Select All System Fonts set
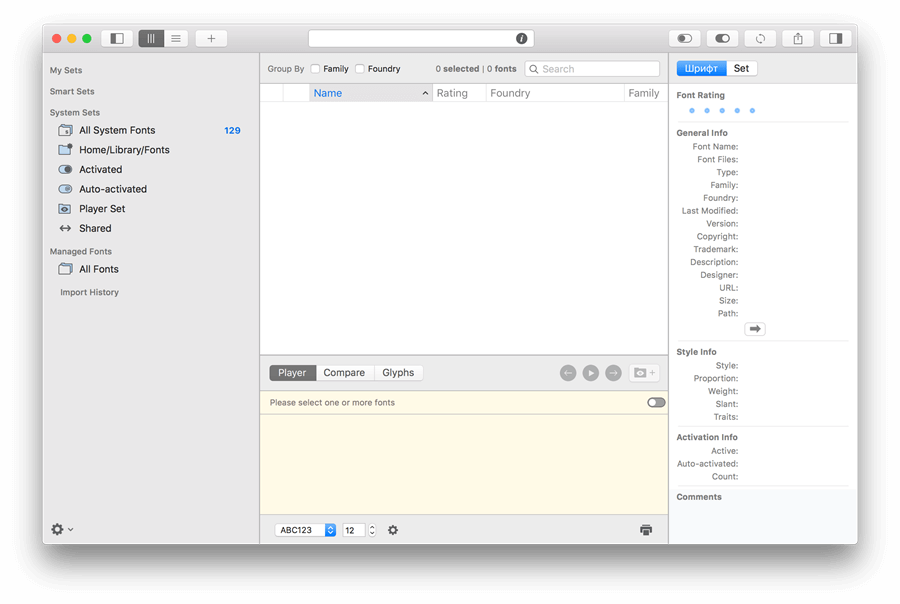This screenshot has width=900, height=604. (149, 130)
